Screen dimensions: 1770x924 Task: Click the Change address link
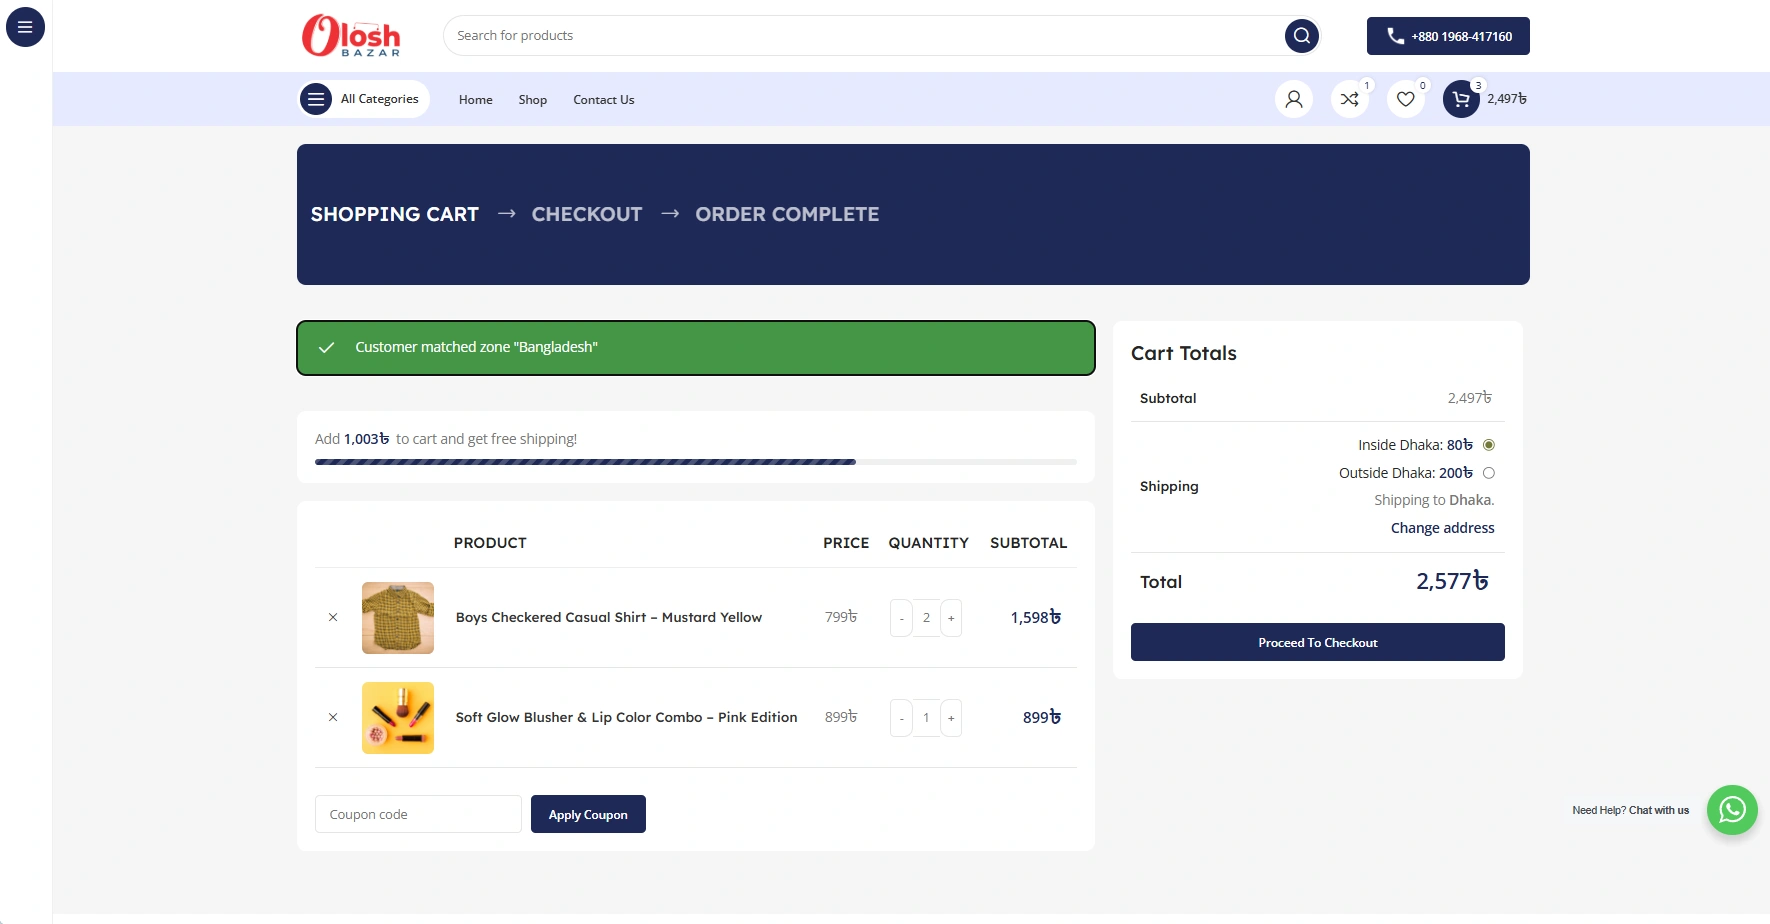tap(1442, 528)
